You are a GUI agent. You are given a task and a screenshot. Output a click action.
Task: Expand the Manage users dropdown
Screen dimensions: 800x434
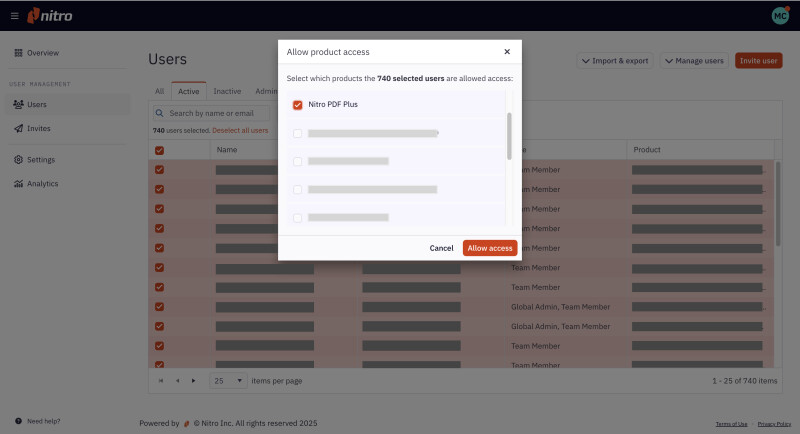(693, 61)
